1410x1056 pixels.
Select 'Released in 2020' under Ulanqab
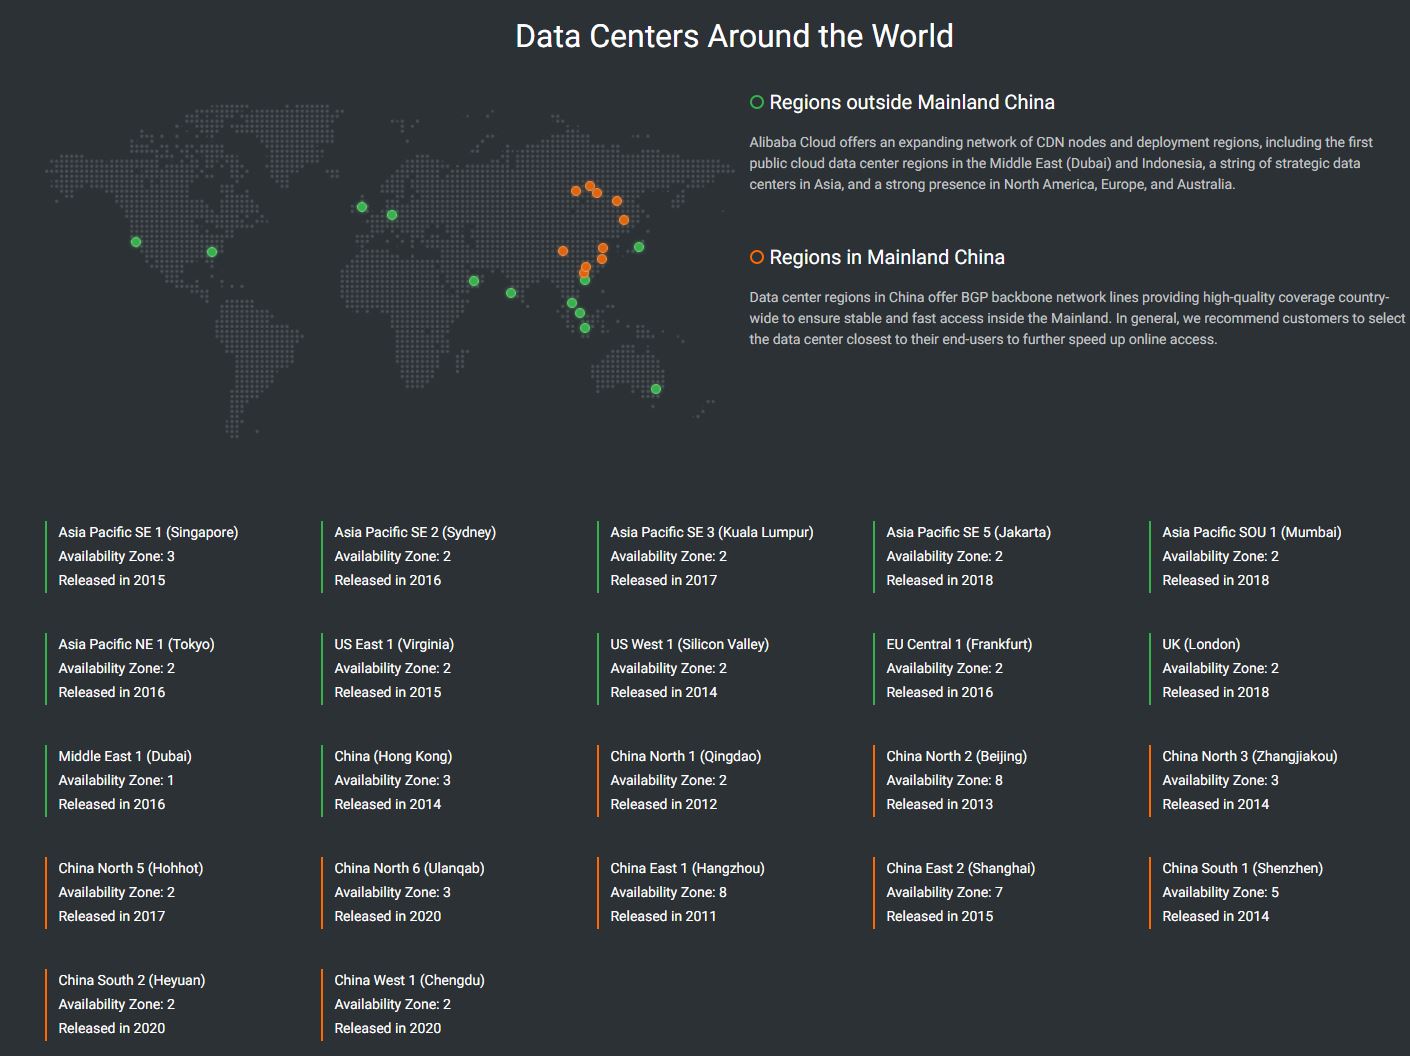(388, 916)
